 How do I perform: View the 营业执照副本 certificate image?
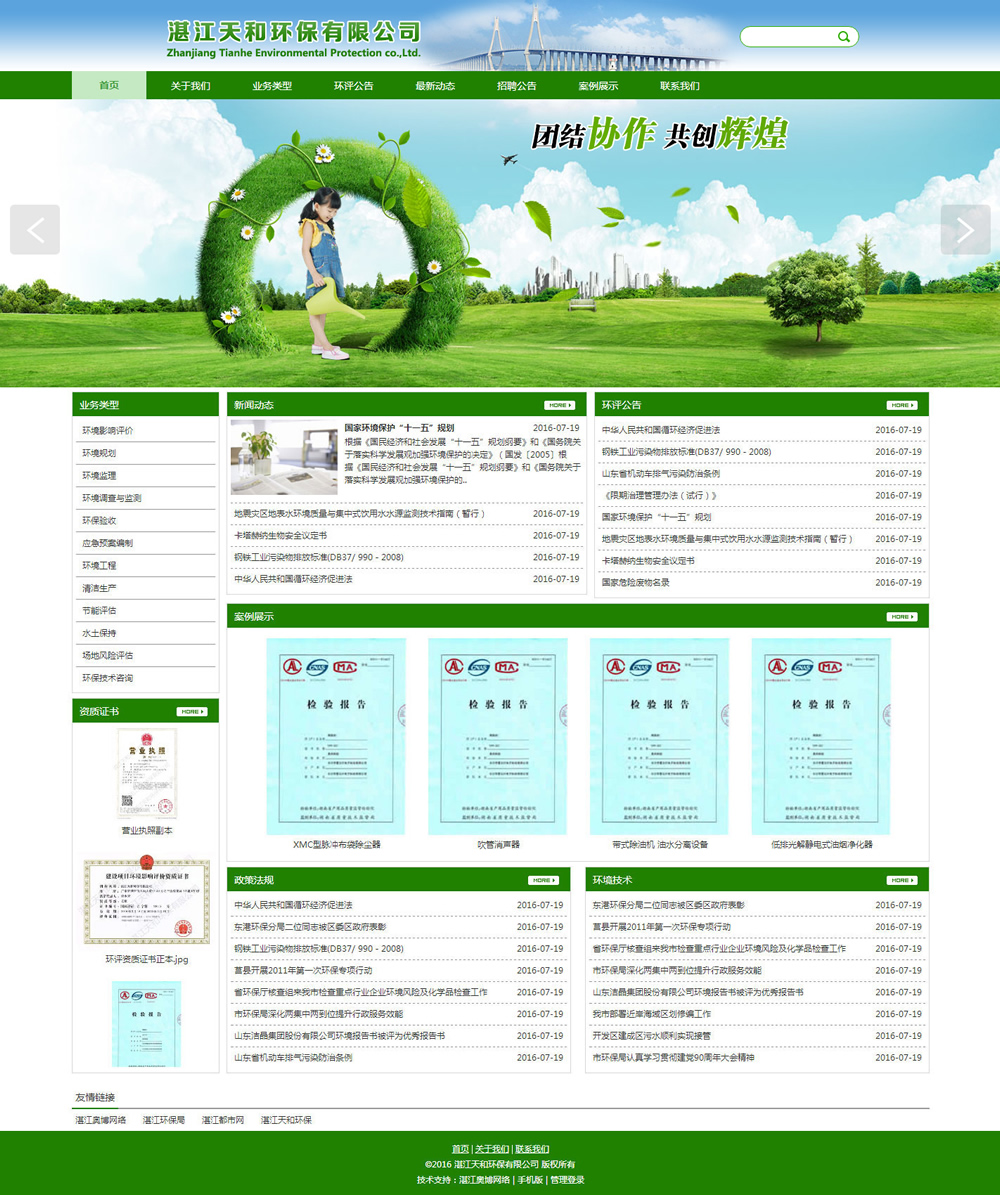[x=147, y=773]
